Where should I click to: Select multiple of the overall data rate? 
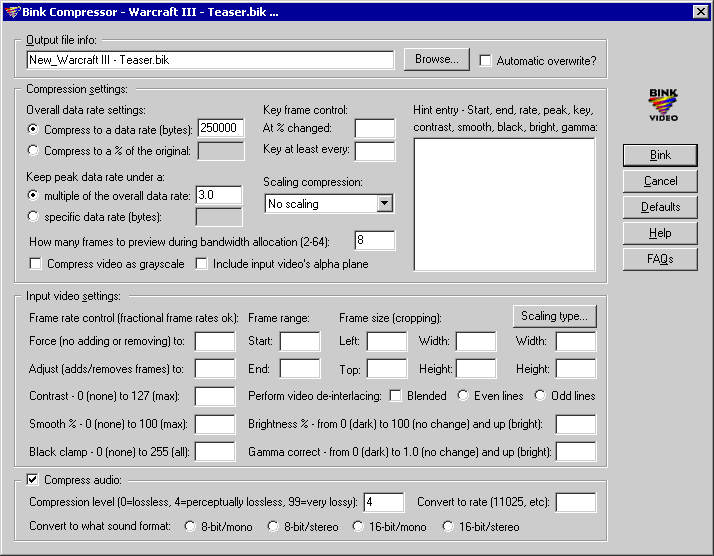pos(33,195)
